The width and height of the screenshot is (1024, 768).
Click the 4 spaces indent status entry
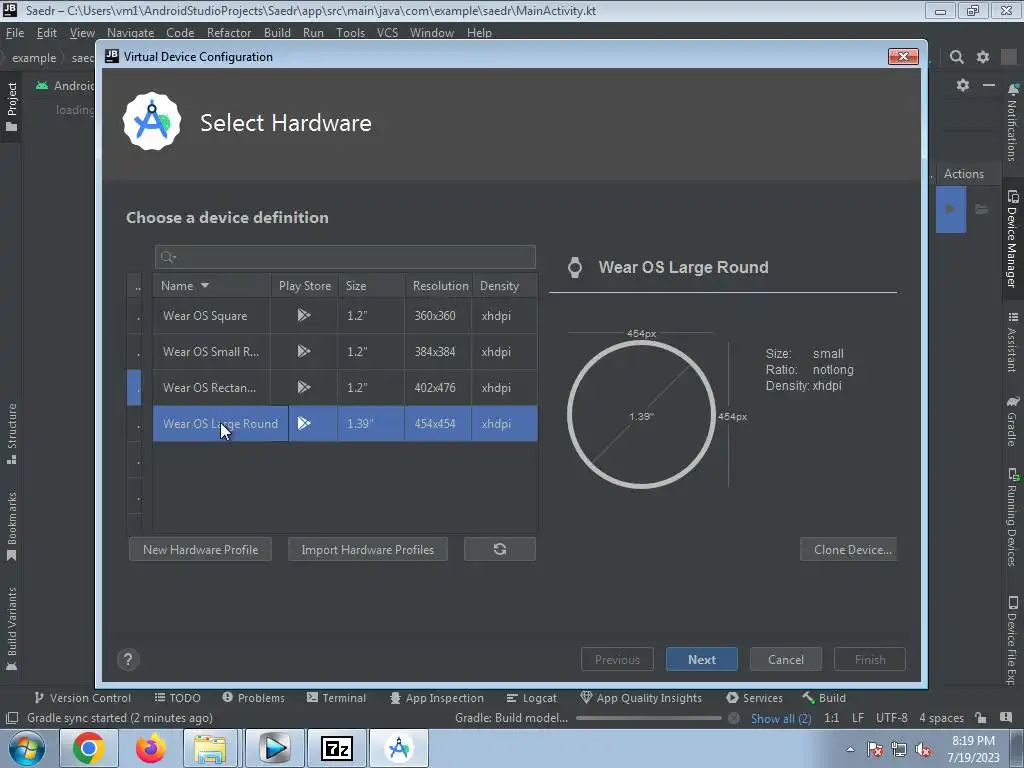941,718
